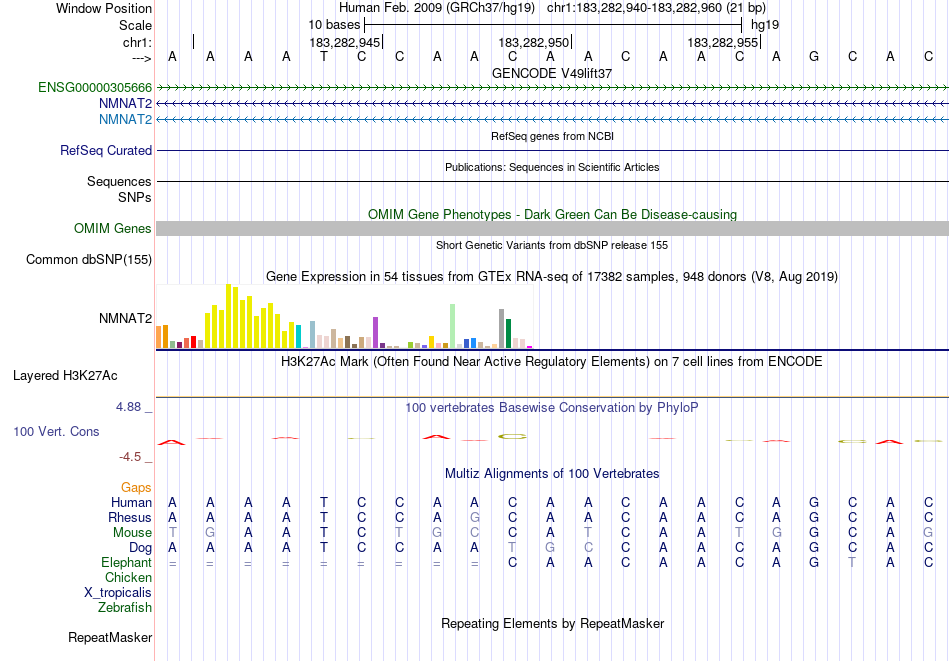Click the 100 Vert. Cons track label
This screenshot has height=661, width=950.
click(56, 431)
